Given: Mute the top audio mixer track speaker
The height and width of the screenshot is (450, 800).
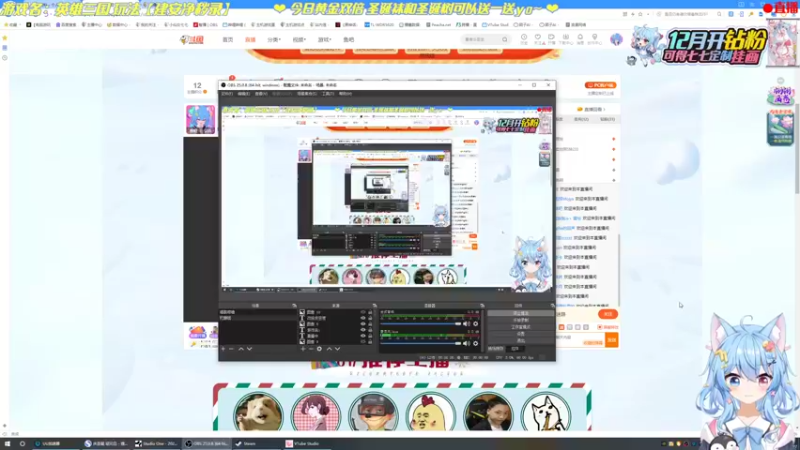Looking at the screenshot, I should [x=465, y=323].
